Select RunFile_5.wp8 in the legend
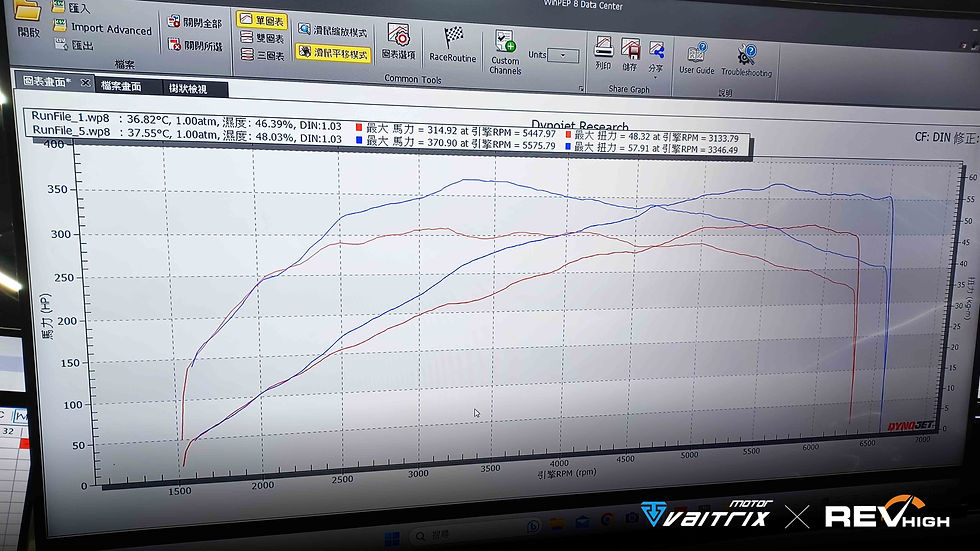 (x=71, y=131)
